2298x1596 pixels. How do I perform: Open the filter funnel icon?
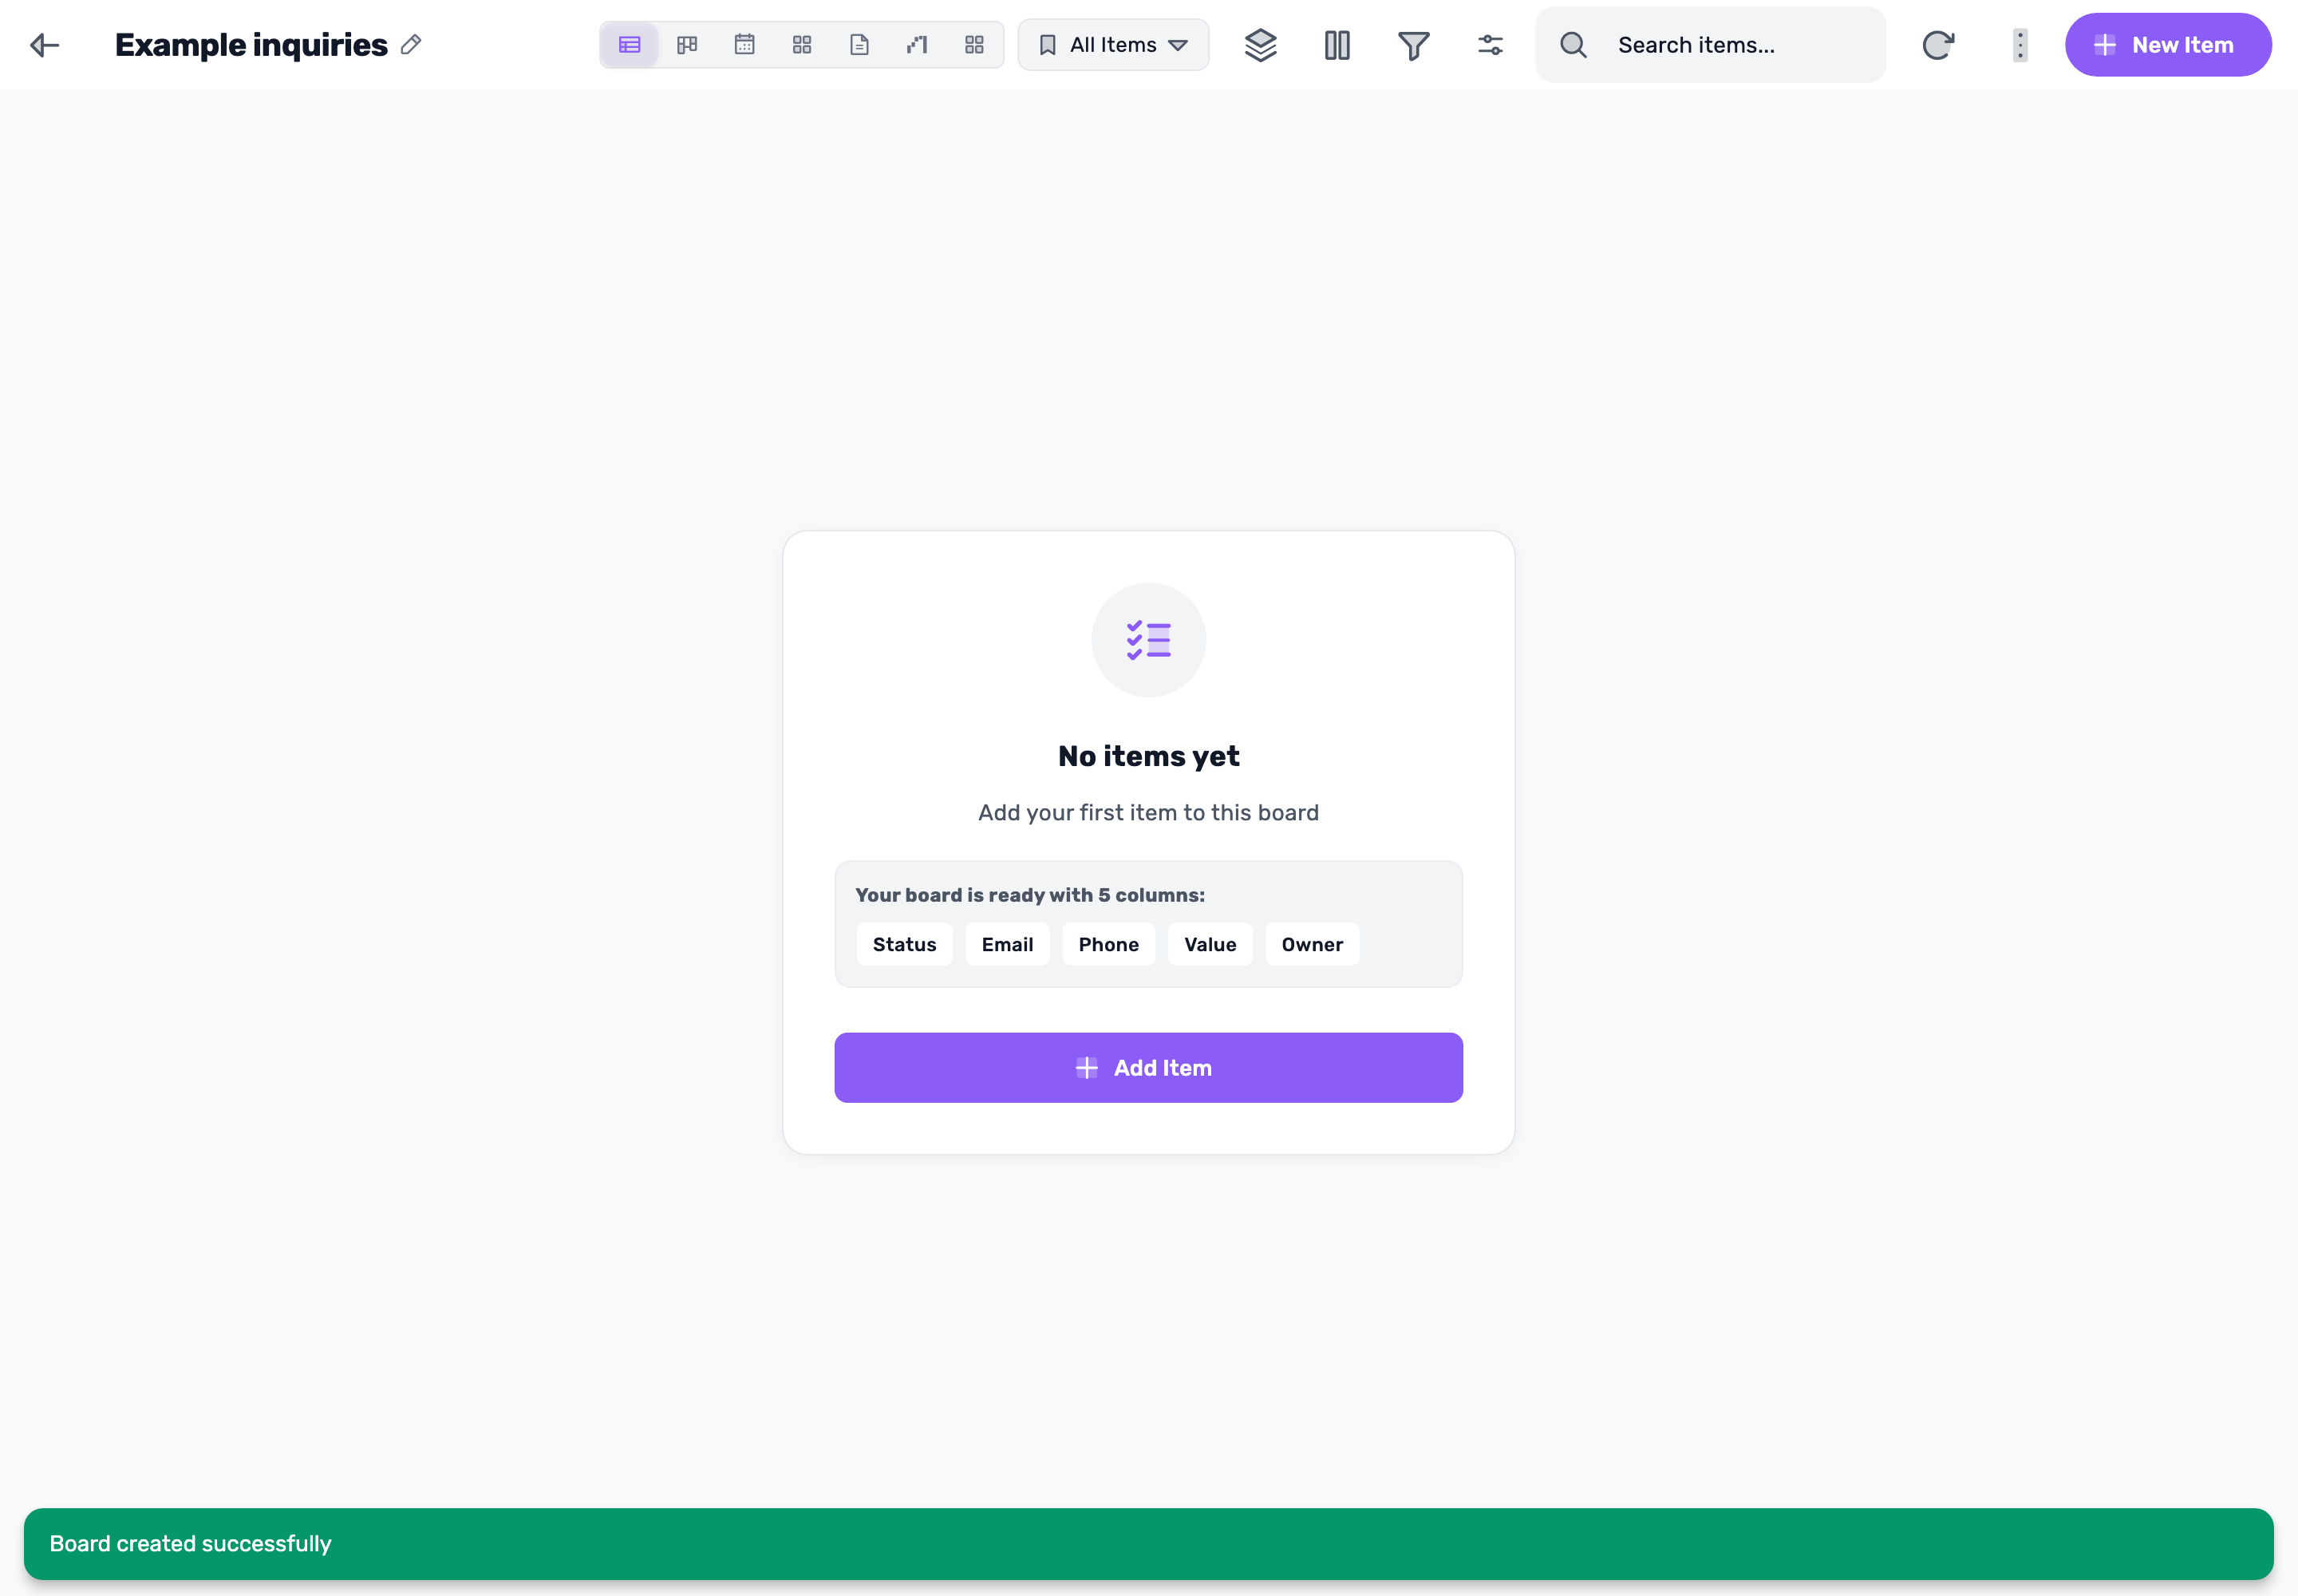tap(1413, 45)
